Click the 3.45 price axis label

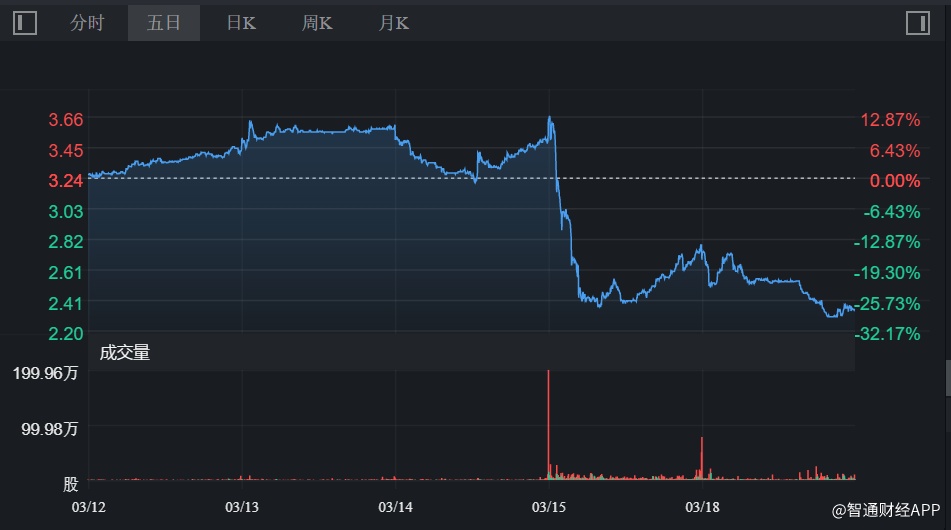(66, 150)
